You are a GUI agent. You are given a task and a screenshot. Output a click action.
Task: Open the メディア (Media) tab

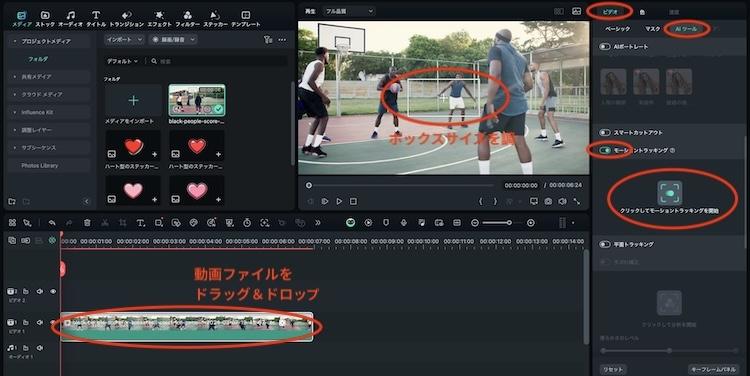(x=22, y=19)
